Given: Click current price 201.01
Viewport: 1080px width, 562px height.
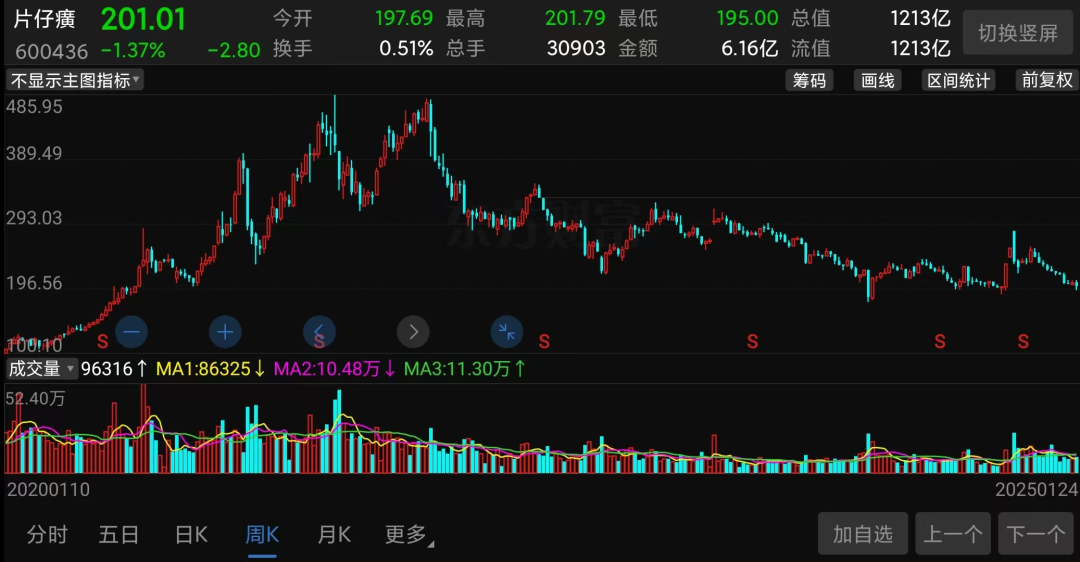Looking at the screenshot, I should click(x=143, y=19).
